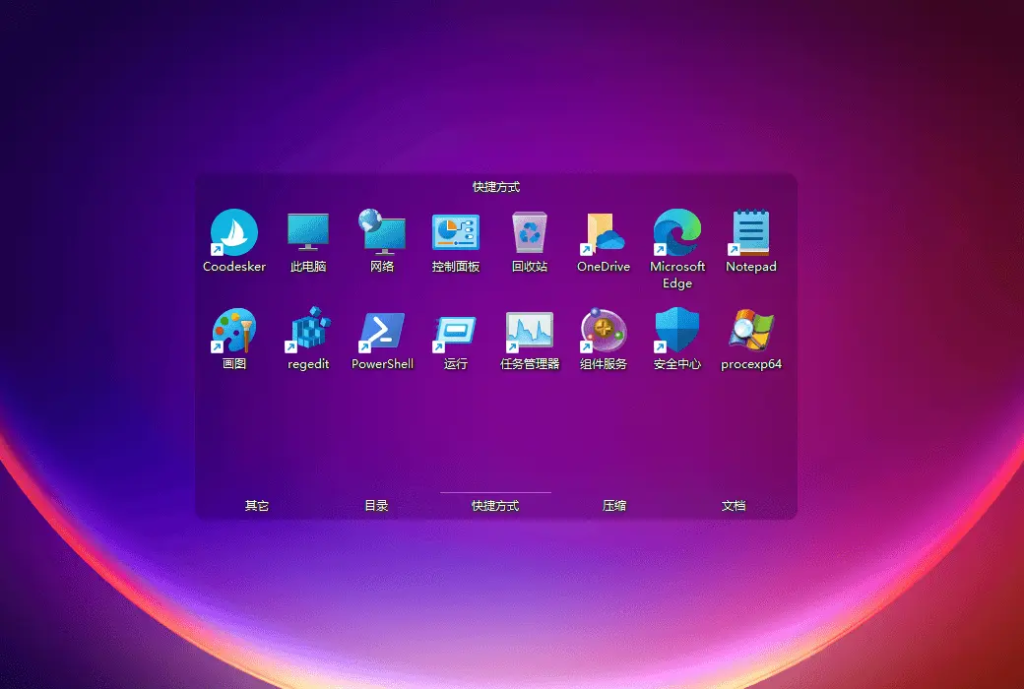Open 此电脑 (This PC) icon
Screen dimensions: 1024x689
[x=308, y=233]
